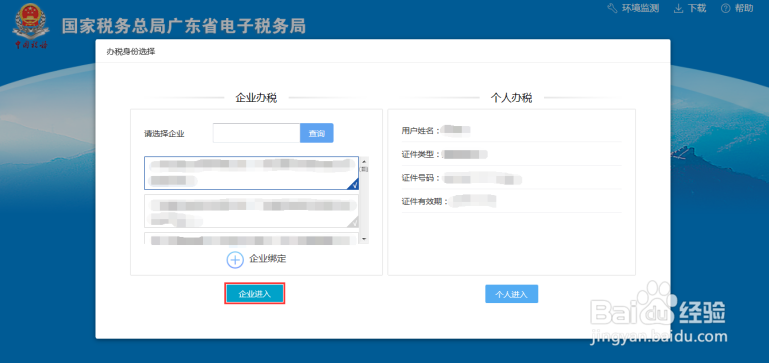Click the enterprise list scrollbar down arrow
The width and height of the screenshot is (769, 363).
pyautogui.click(x=364, y=239)
